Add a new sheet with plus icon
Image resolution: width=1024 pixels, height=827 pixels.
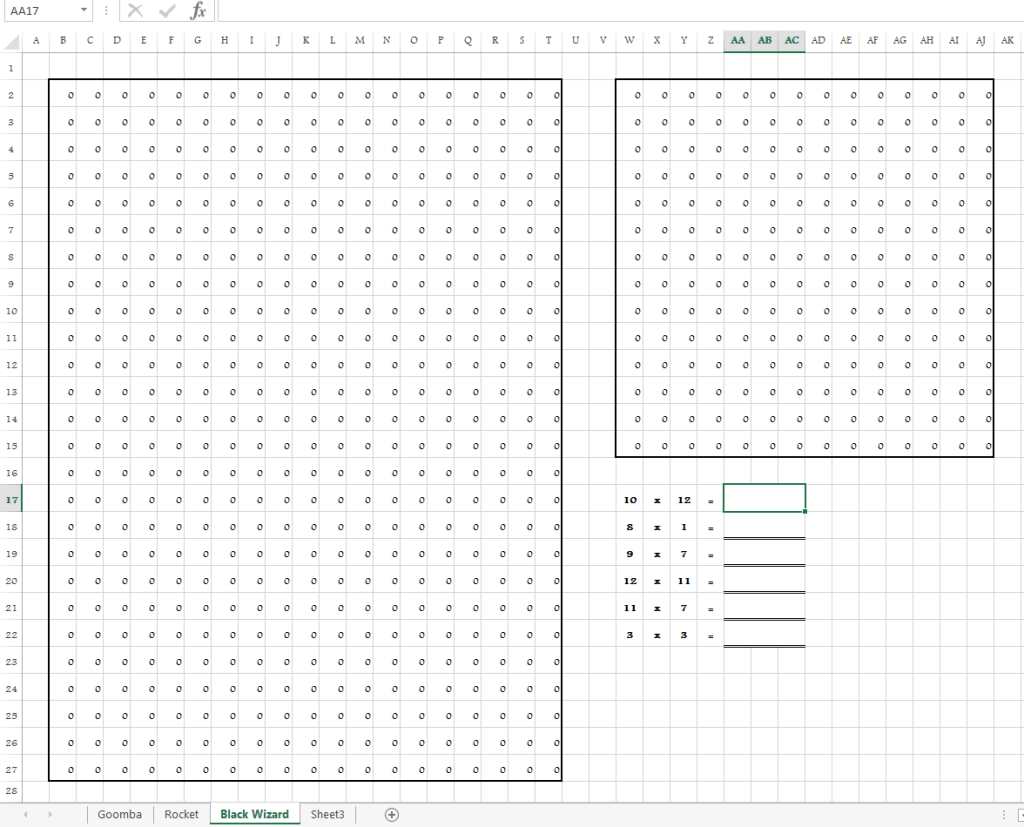point(392,814)
